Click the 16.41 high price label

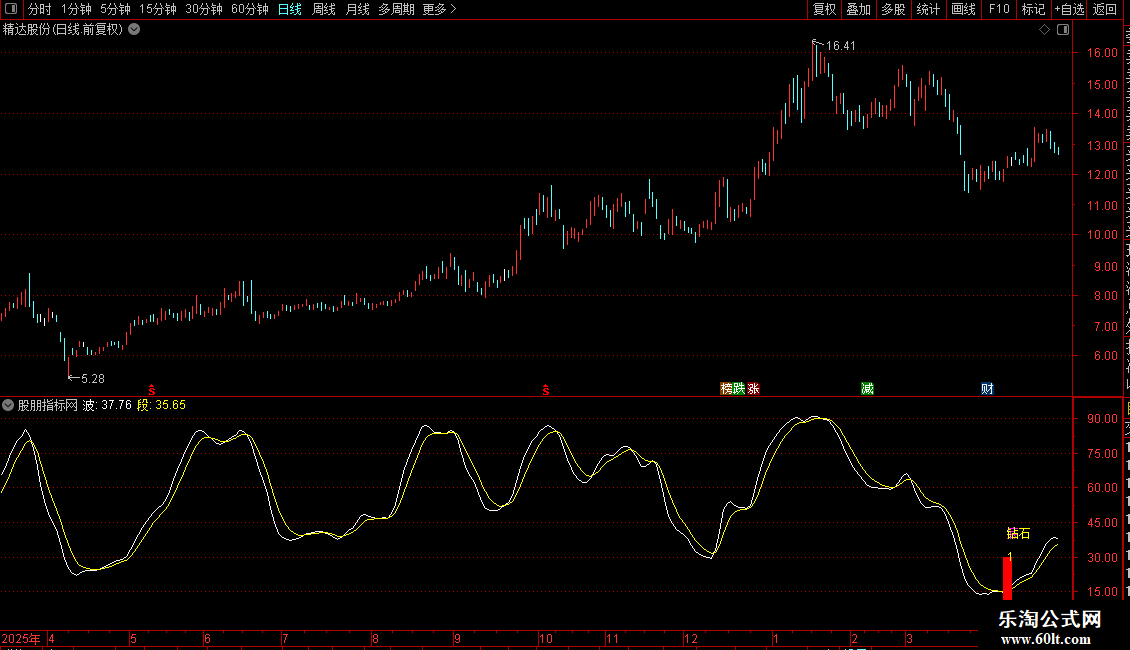coord(840,46)
